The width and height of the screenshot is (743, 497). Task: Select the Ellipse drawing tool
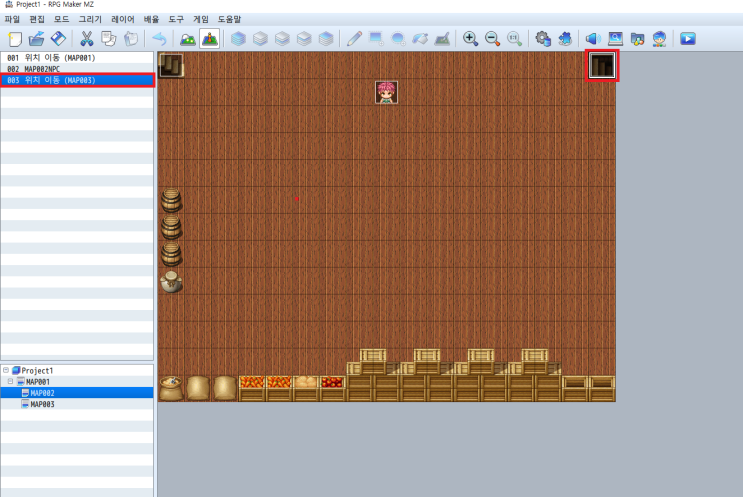coord(398,39)
